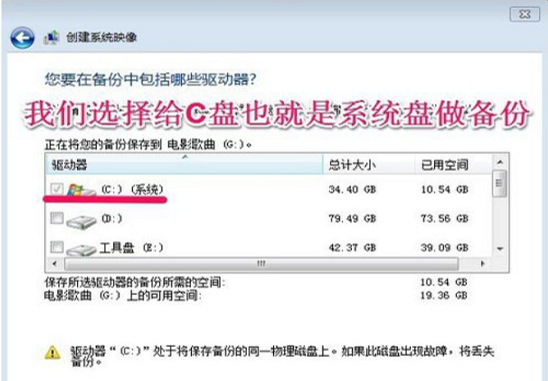Click the 19.36 GB available space value

click(x=444, y=295)
